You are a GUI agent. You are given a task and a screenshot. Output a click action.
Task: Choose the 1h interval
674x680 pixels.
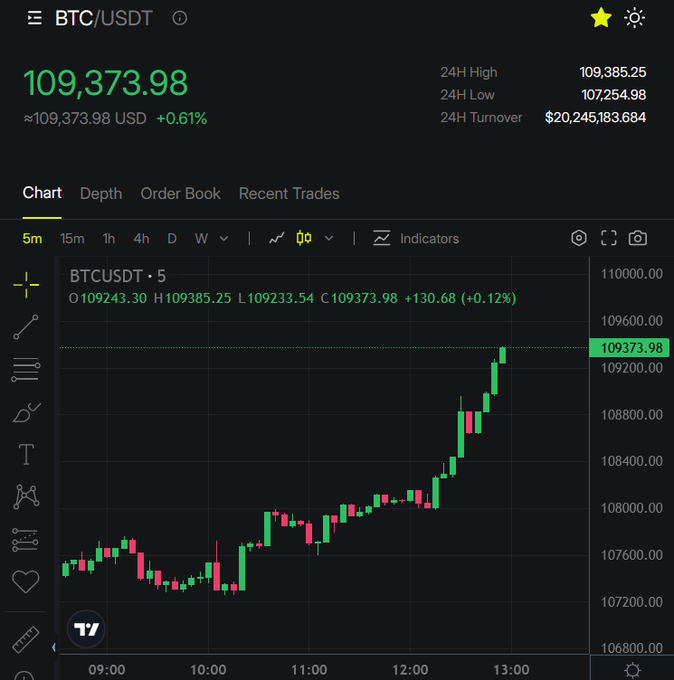click(x=109, y=239)
